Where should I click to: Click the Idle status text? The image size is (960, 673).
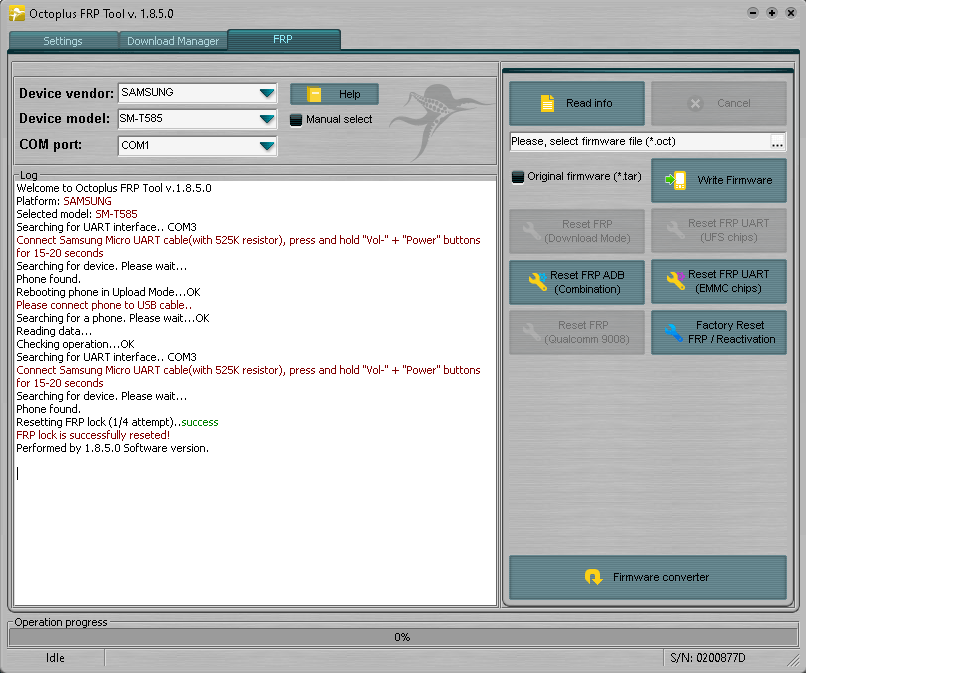point(55,658)
